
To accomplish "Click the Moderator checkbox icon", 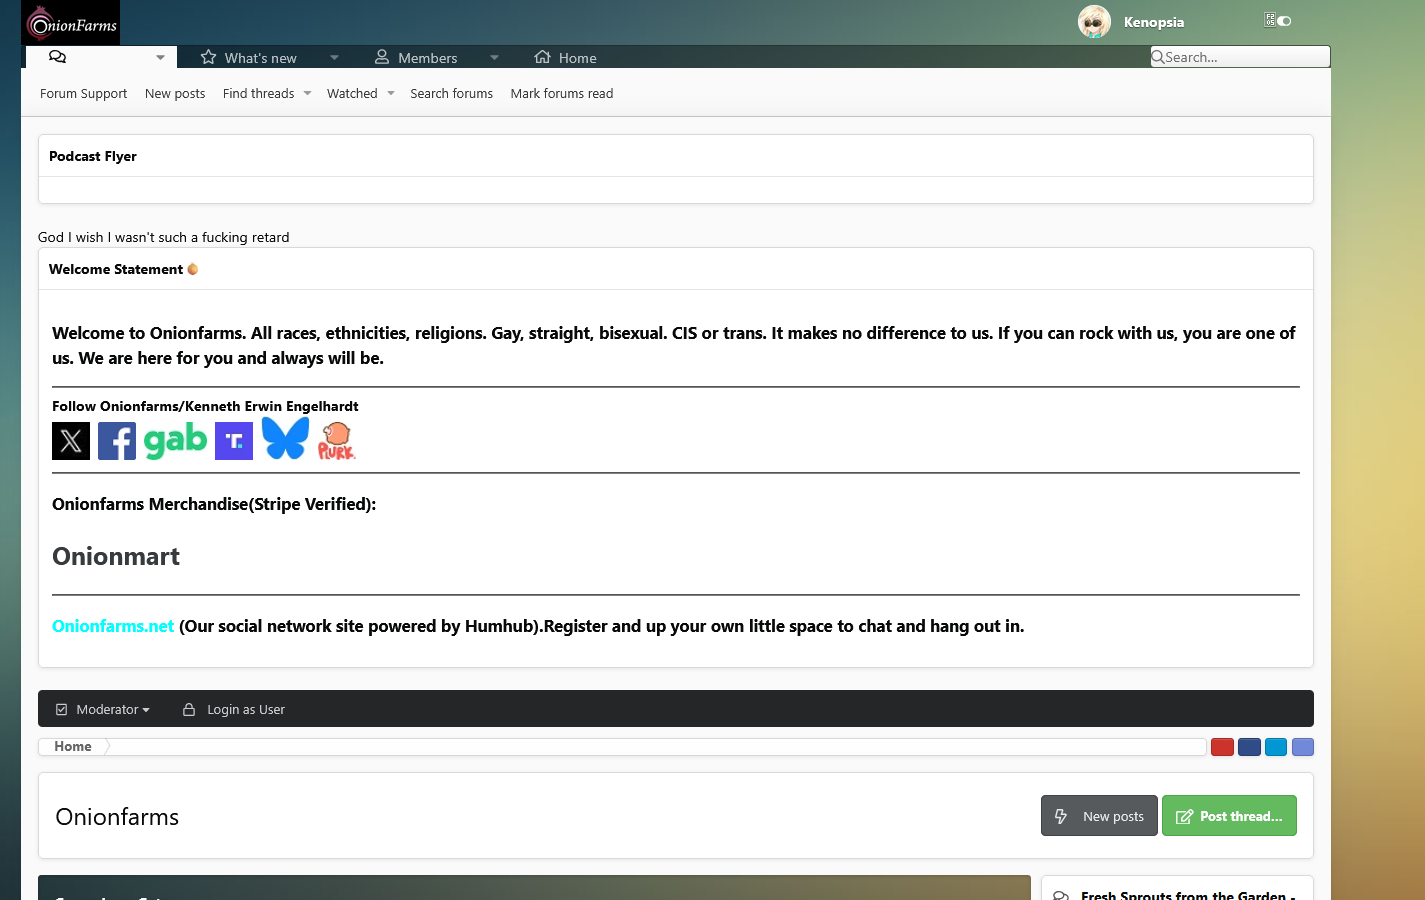I will 62,709.
